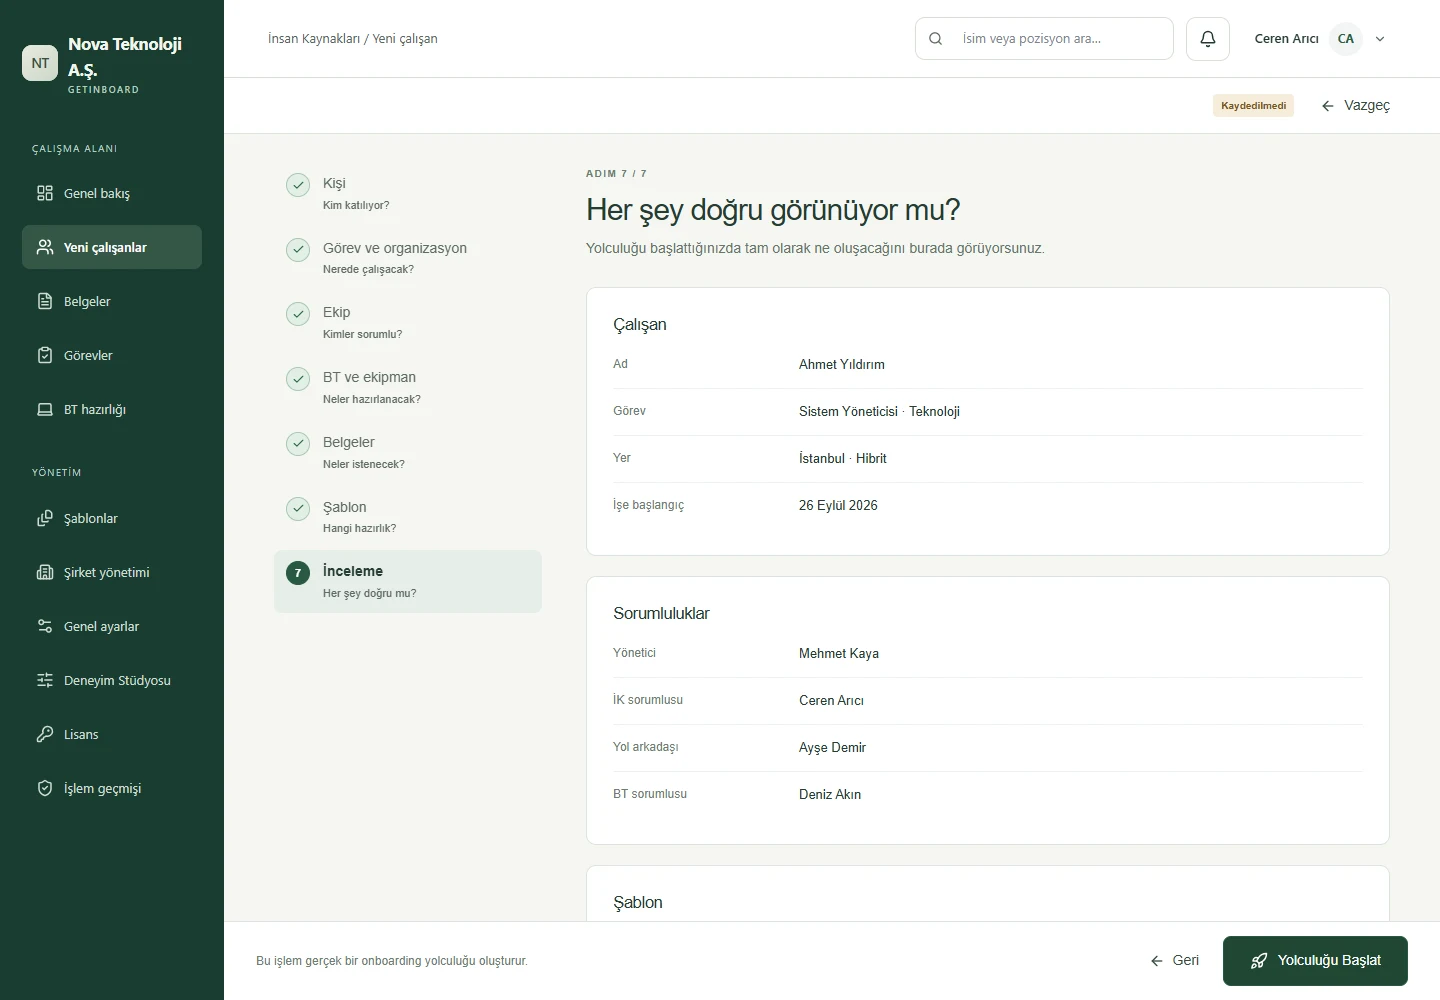
Task: Click the Deneyim Stüdyosu tuning icon
Action: coord(45,680)
